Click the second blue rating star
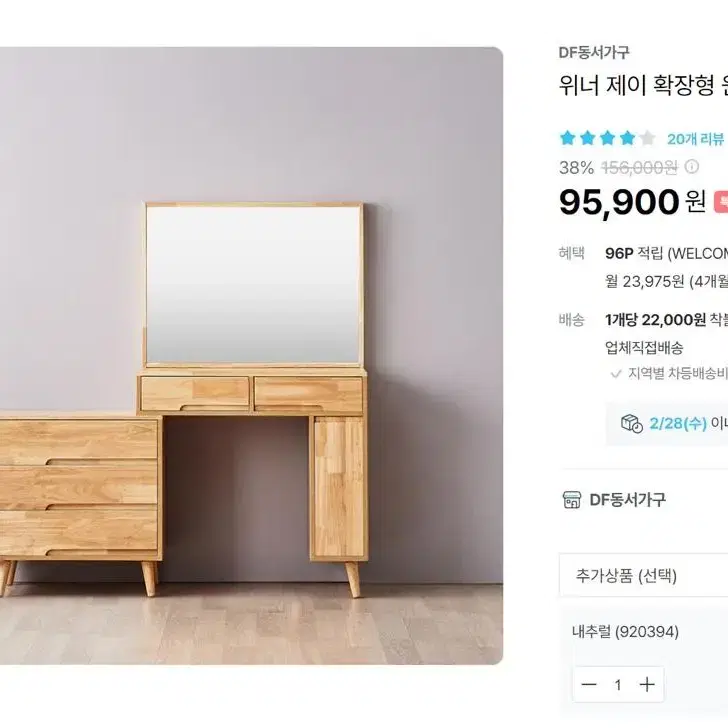The height and width of the screenshot is (728, 728). (587, 138)
